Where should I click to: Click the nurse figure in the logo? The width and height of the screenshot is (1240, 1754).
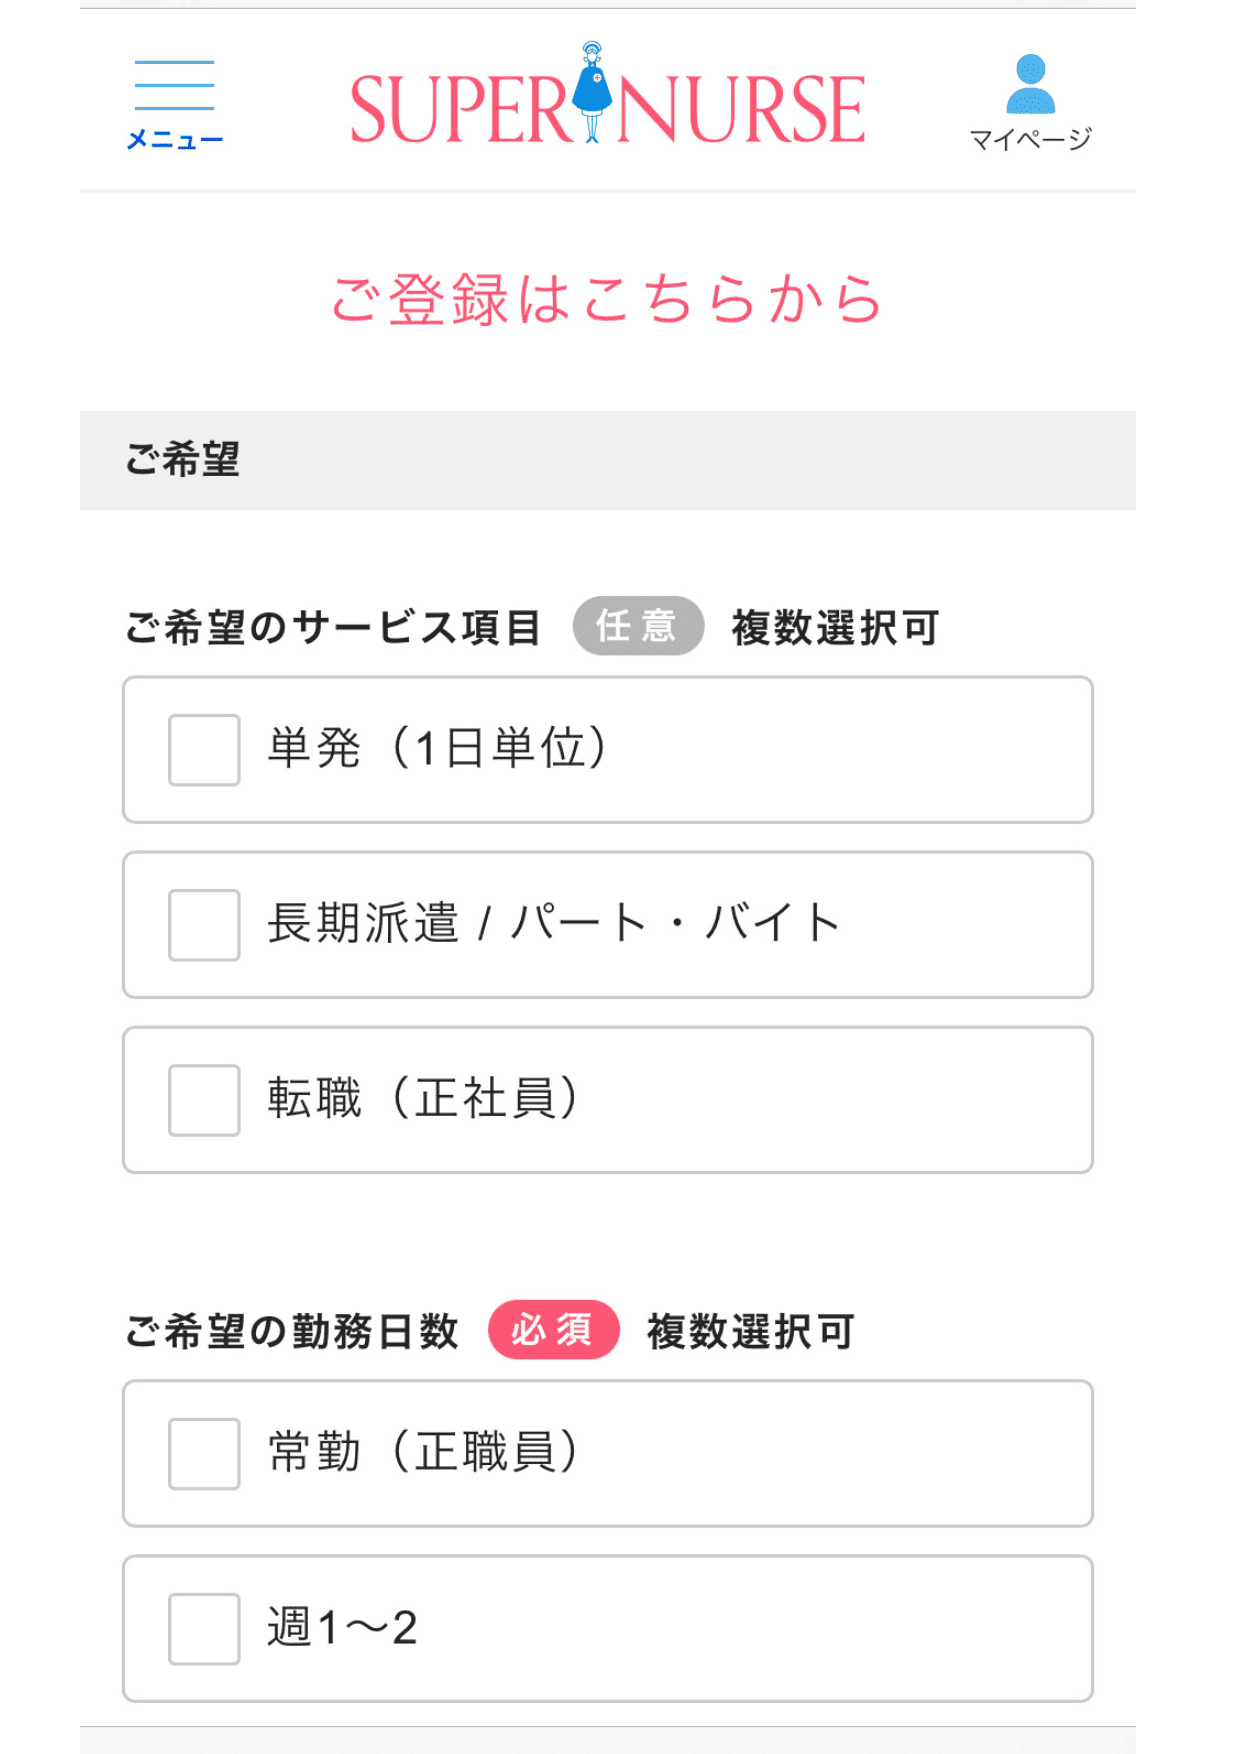592,93
